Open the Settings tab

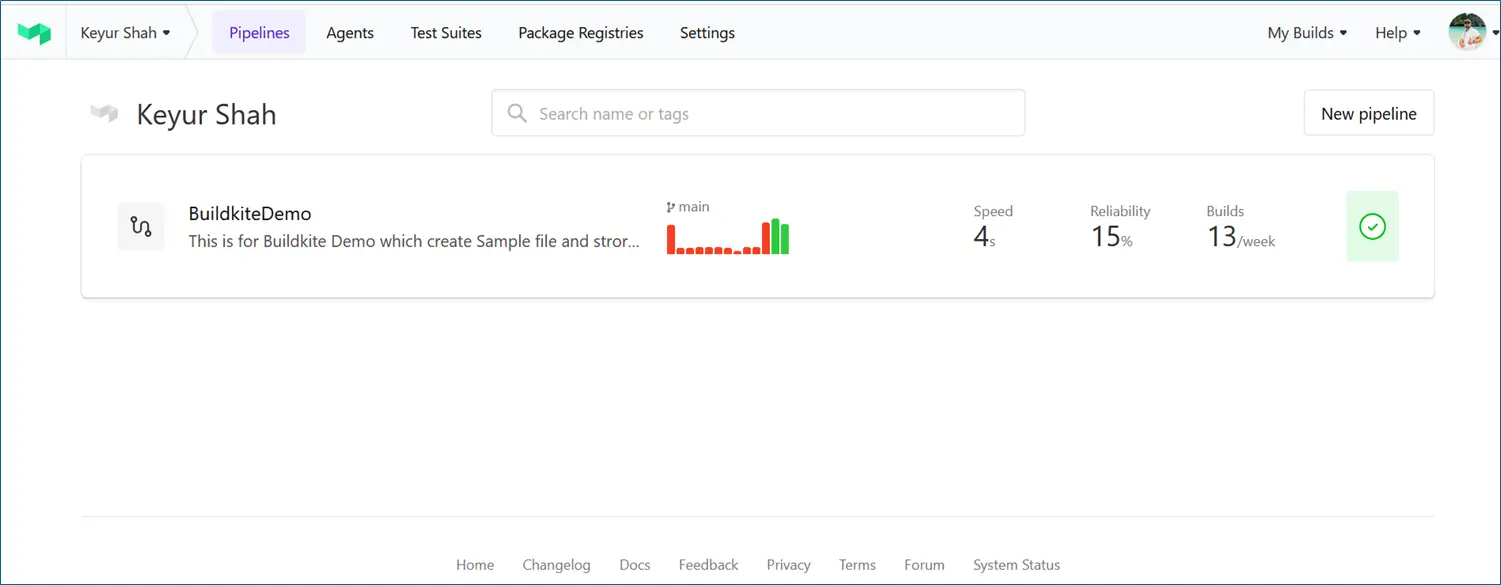tap(707, 33)
